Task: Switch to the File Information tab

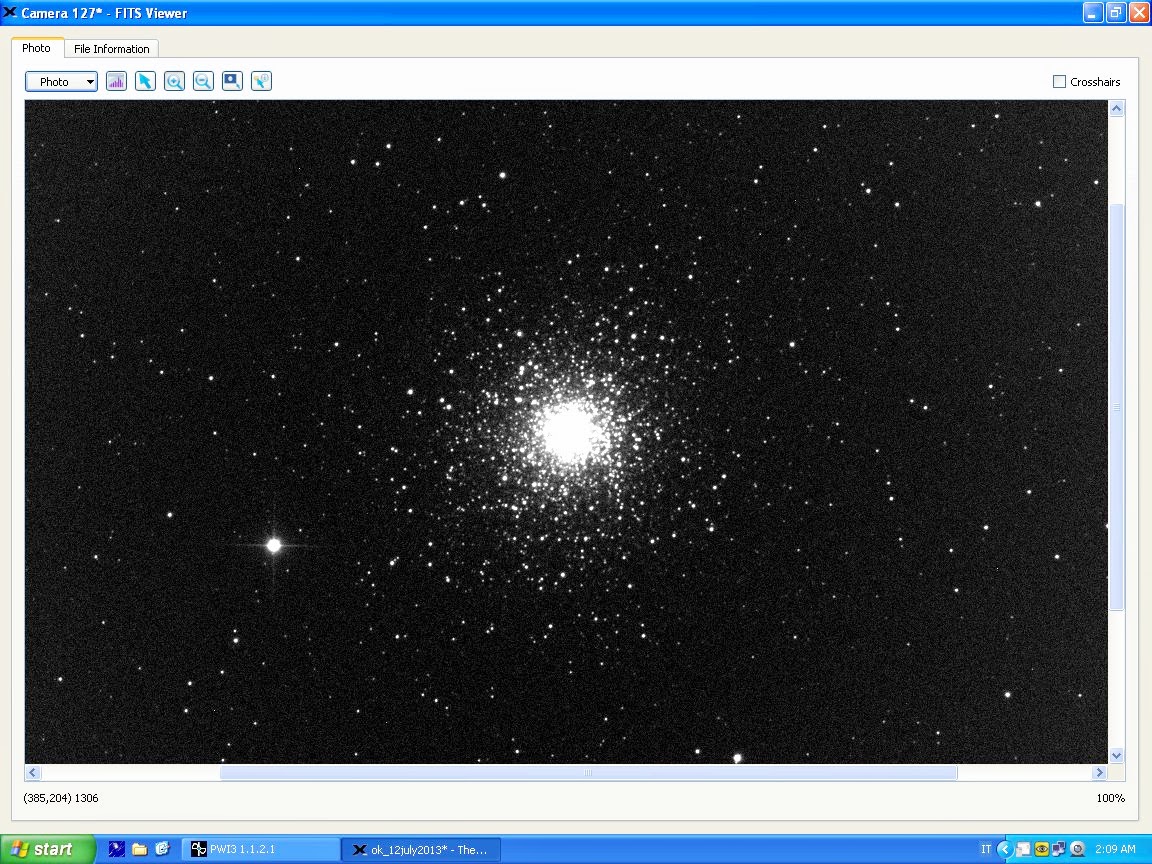Action: click(x=111, y=49)
